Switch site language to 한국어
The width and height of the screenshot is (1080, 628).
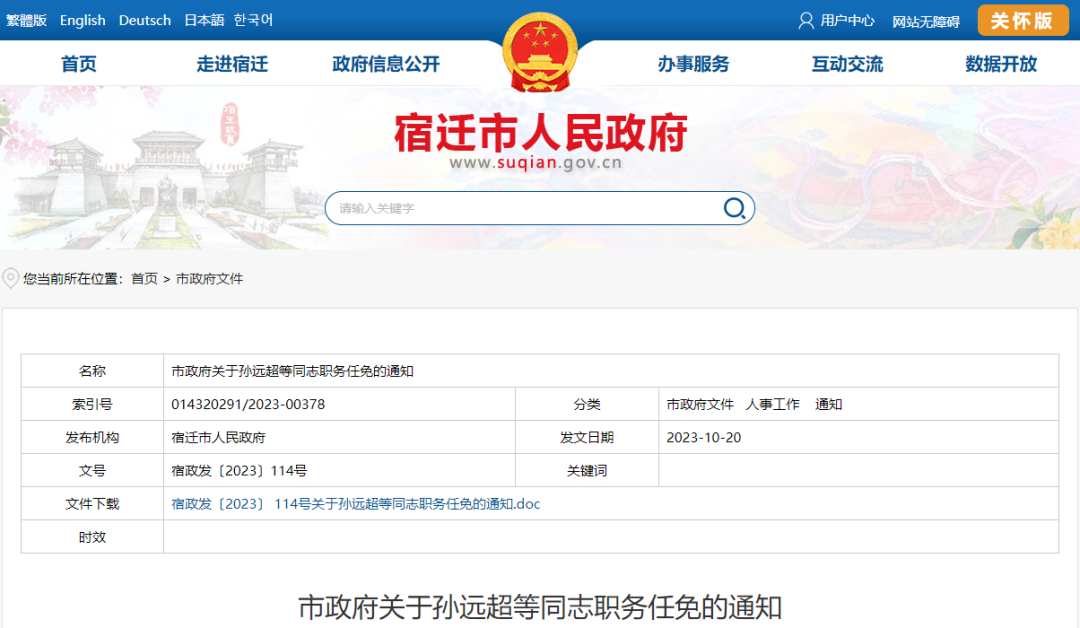pos(253,20)
